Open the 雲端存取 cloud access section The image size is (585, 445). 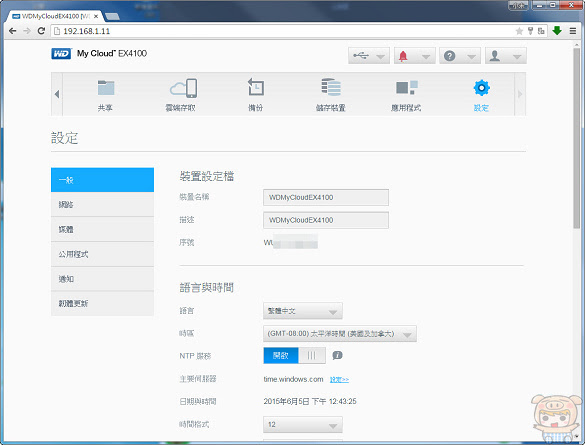coord(181,95)
